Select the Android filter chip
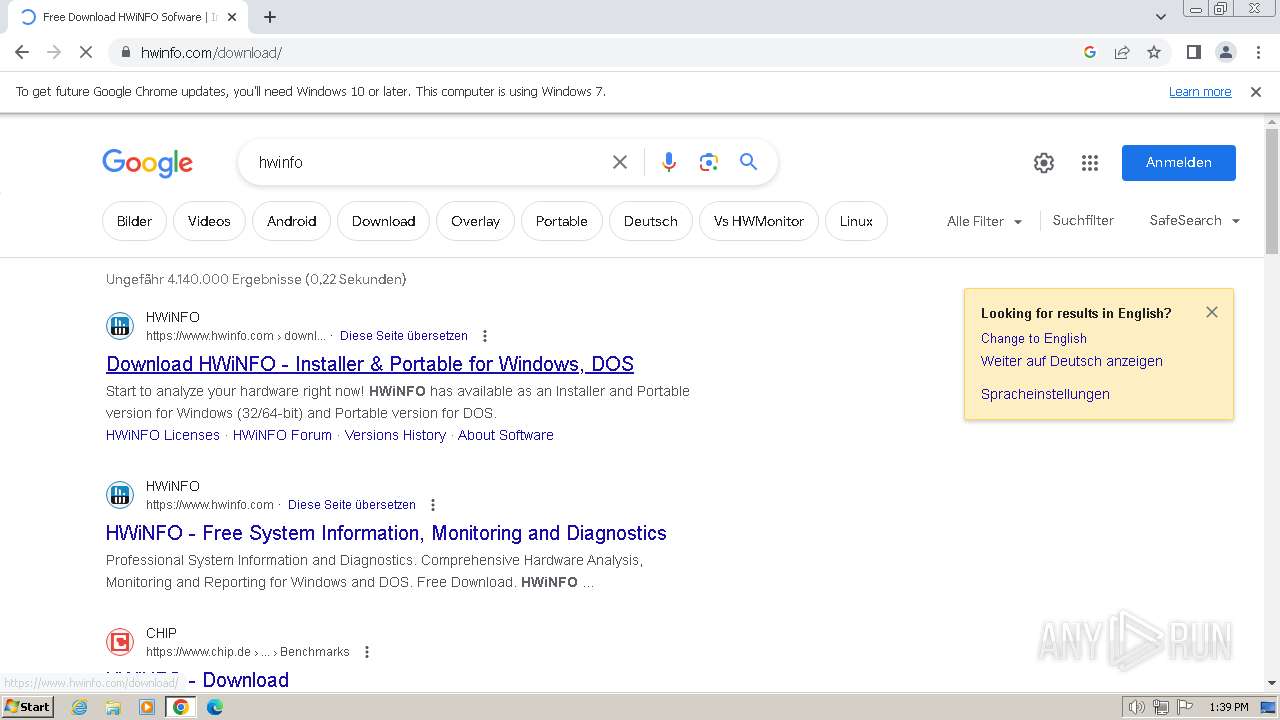This screenshot has height=720, width=1280. point(291,221)
